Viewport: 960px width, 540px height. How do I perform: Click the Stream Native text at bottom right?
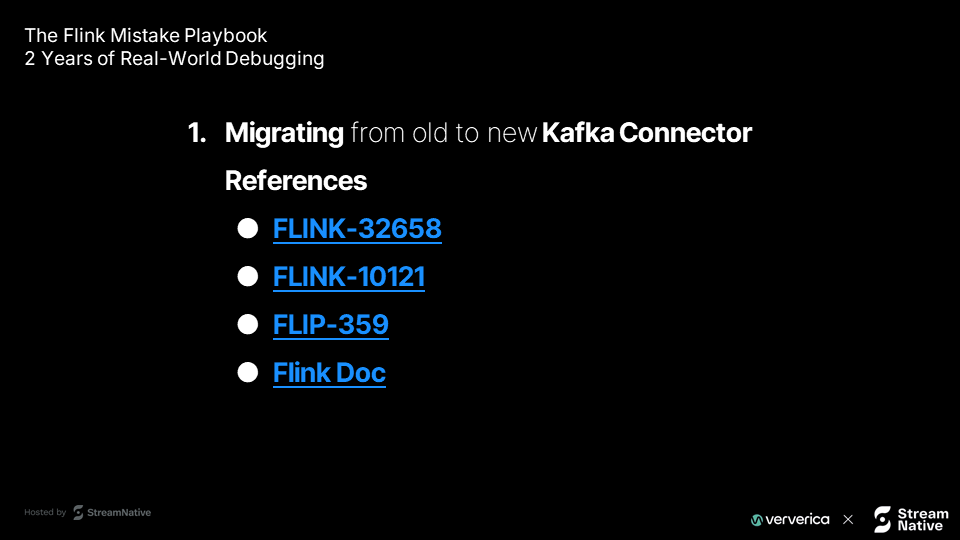[923, 520]
